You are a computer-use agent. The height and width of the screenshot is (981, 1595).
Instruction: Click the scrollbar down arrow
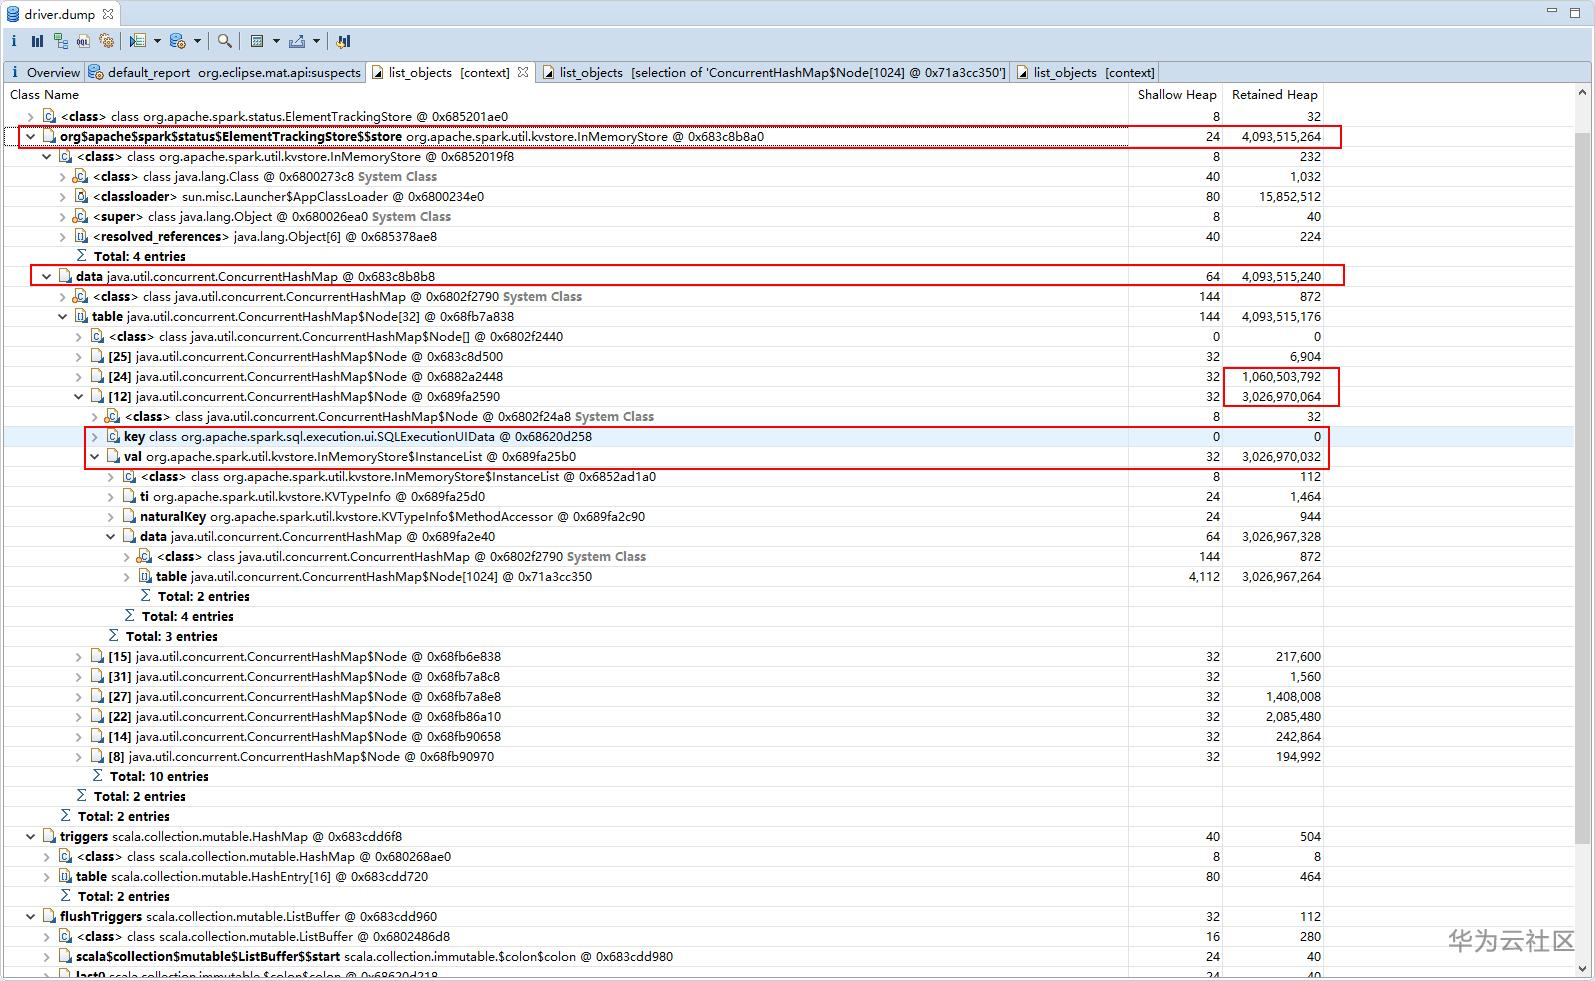click(1583, 968)
